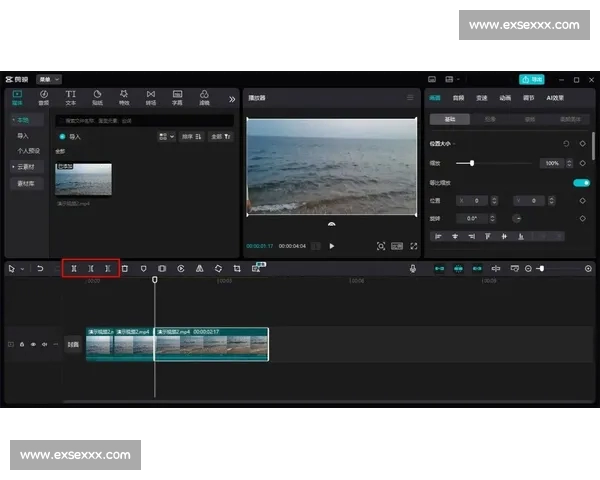Image resolution: width=600 pixels, height=480 pixels.
Task: Select the crop tool in timeline toolbar
Action: click(237, 268)
